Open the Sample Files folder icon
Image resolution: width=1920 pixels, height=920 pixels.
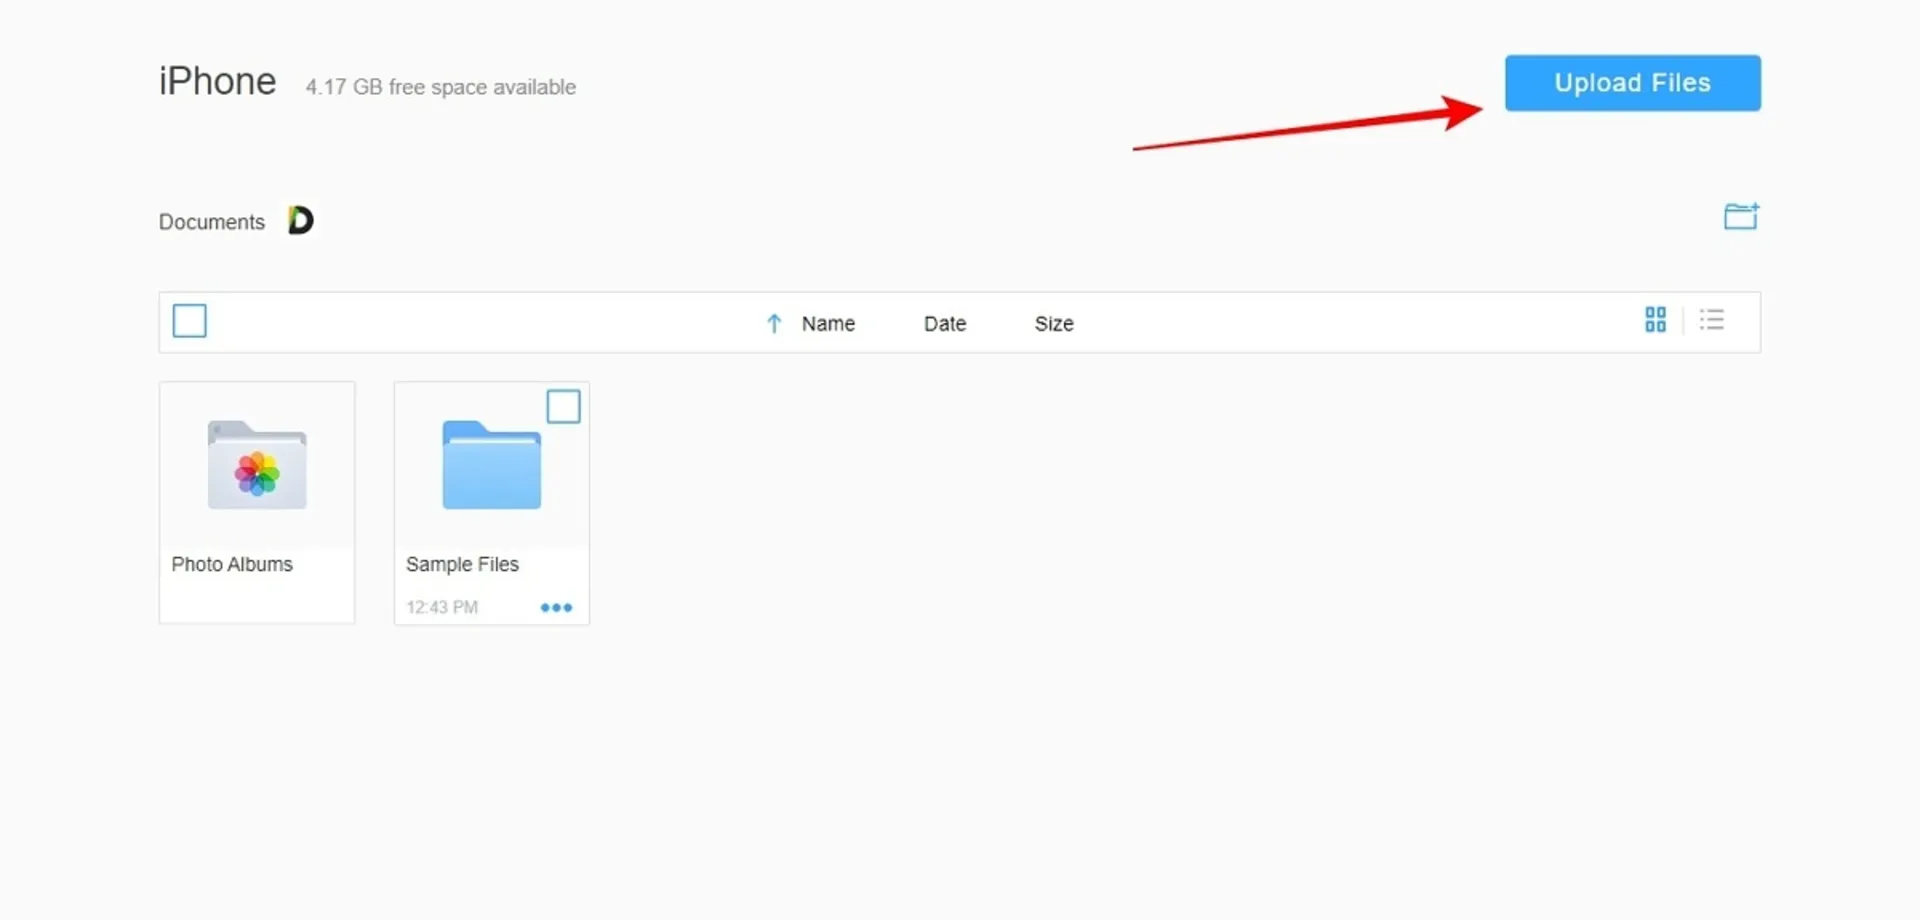pyautogui.click(x=492, y=465)
